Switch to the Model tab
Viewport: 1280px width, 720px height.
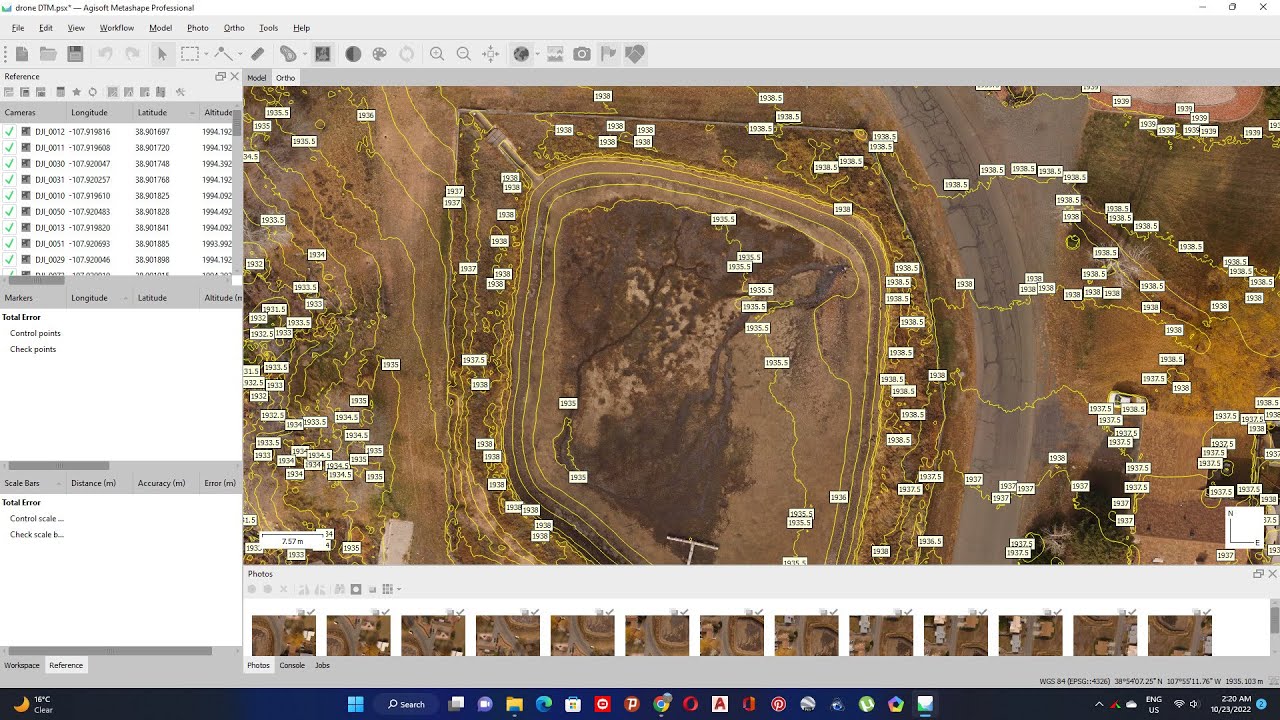pos(257,78)
